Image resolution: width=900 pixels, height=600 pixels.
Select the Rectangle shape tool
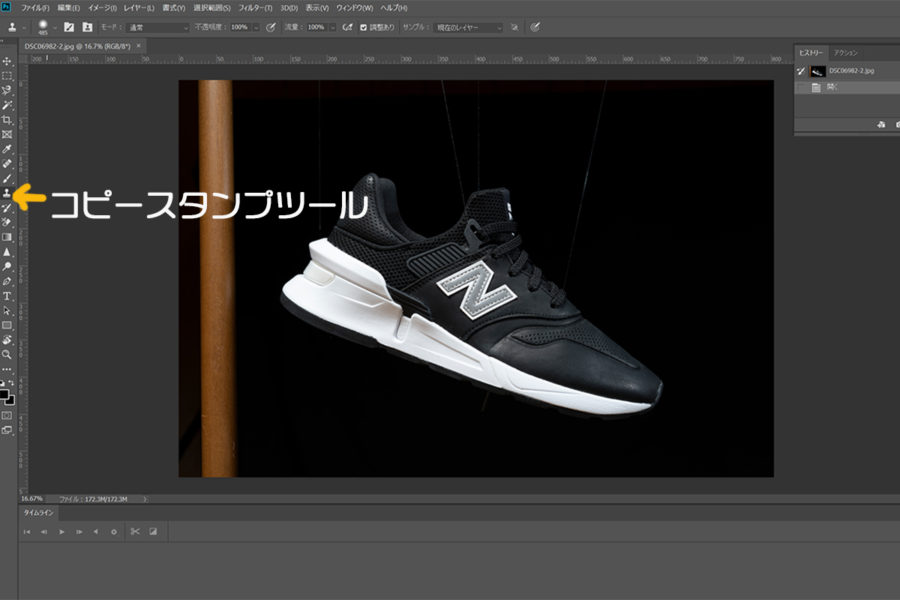tap(7, 326)
